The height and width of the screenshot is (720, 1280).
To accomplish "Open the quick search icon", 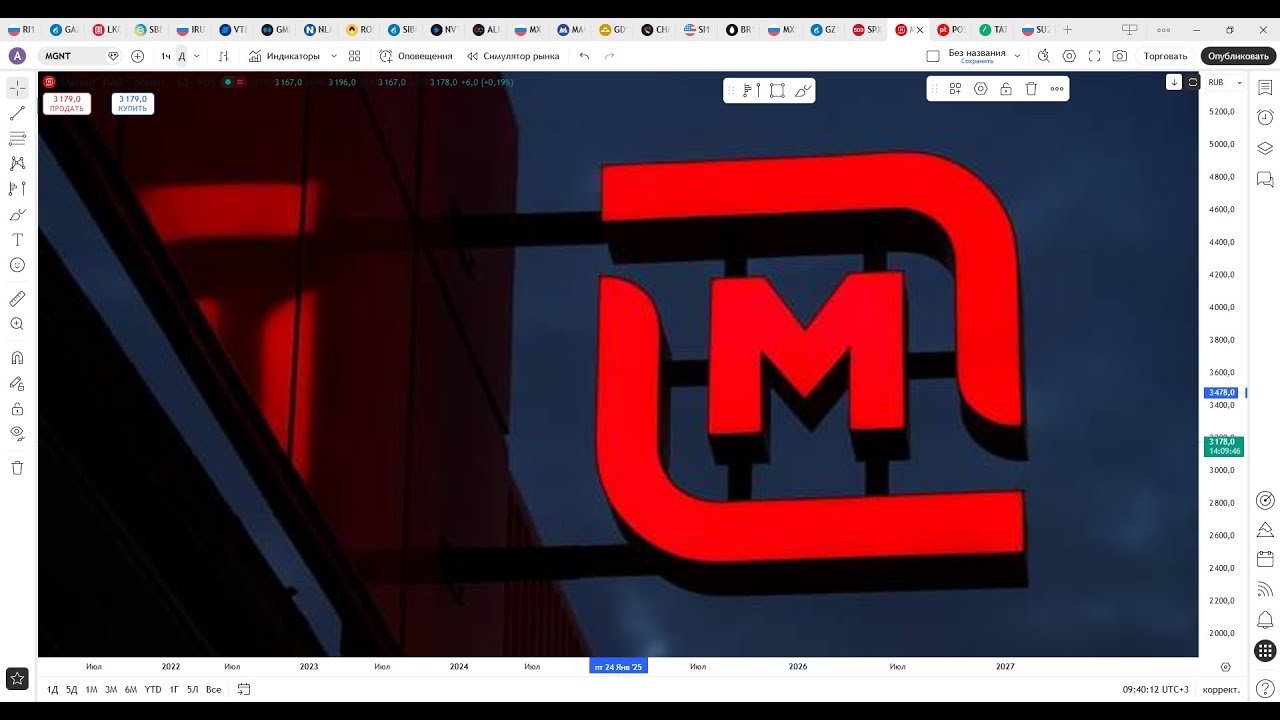I will click(1044, 56).
